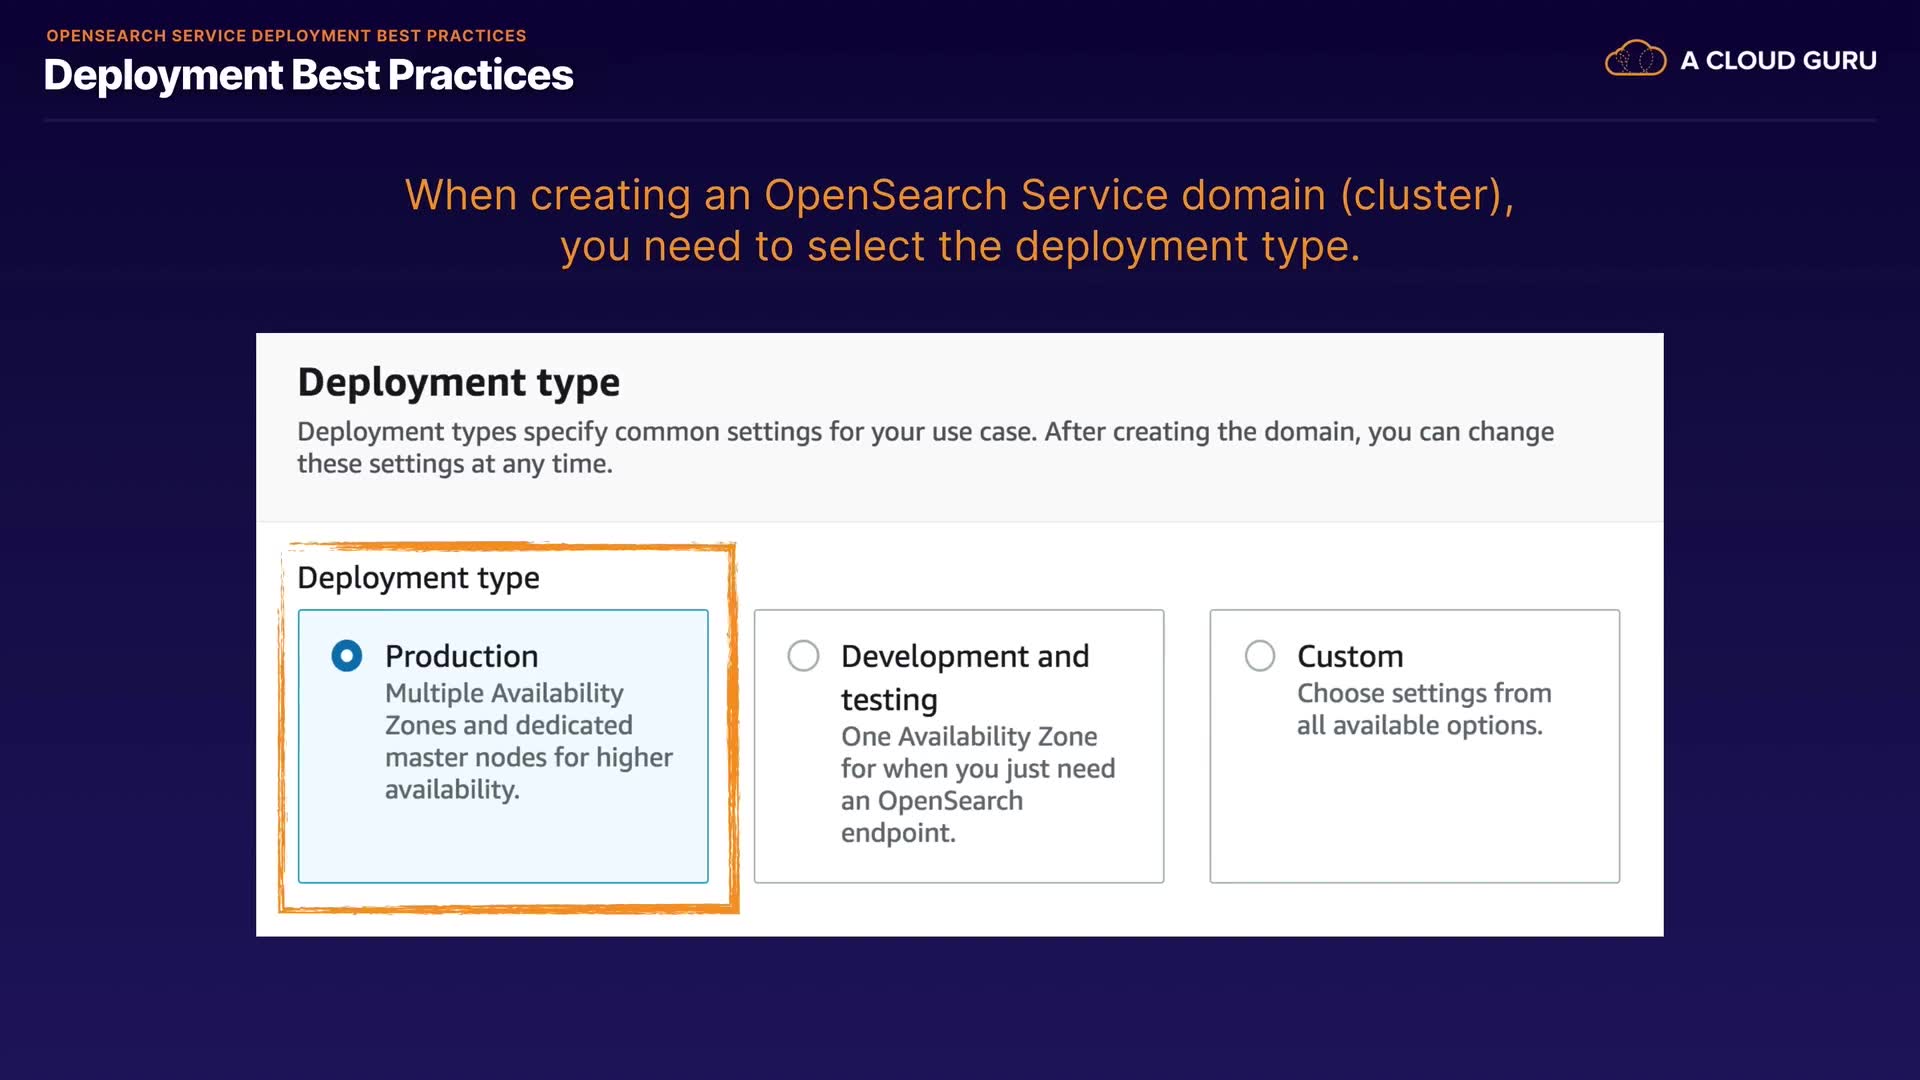The height and width of the screenshot is (1080, 1920).
Task: Click the Production label text
Action: 461,656
